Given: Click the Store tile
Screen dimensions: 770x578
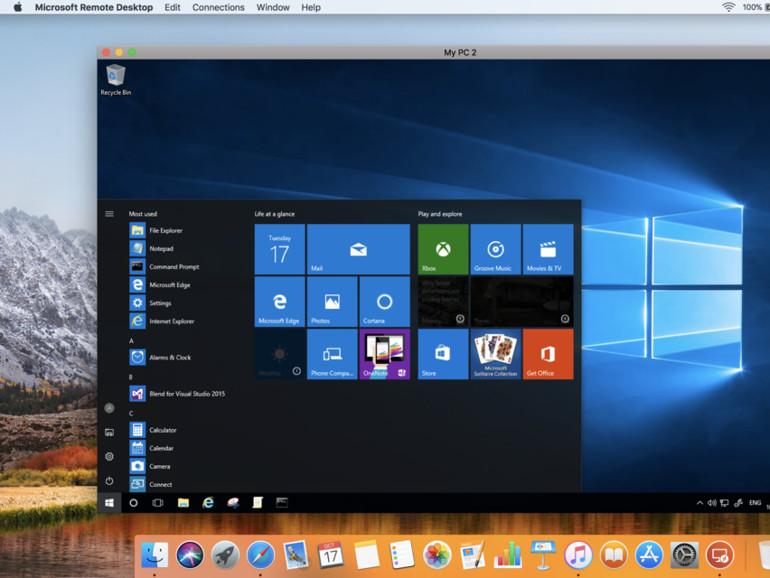Looking at the screenshot, I should [443, 354].
